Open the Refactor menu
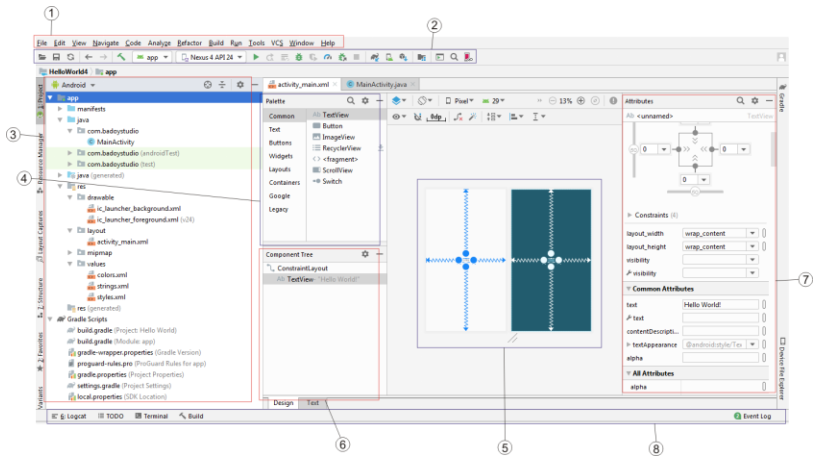Viewport: 822px width, 471px height. point(189,43)
